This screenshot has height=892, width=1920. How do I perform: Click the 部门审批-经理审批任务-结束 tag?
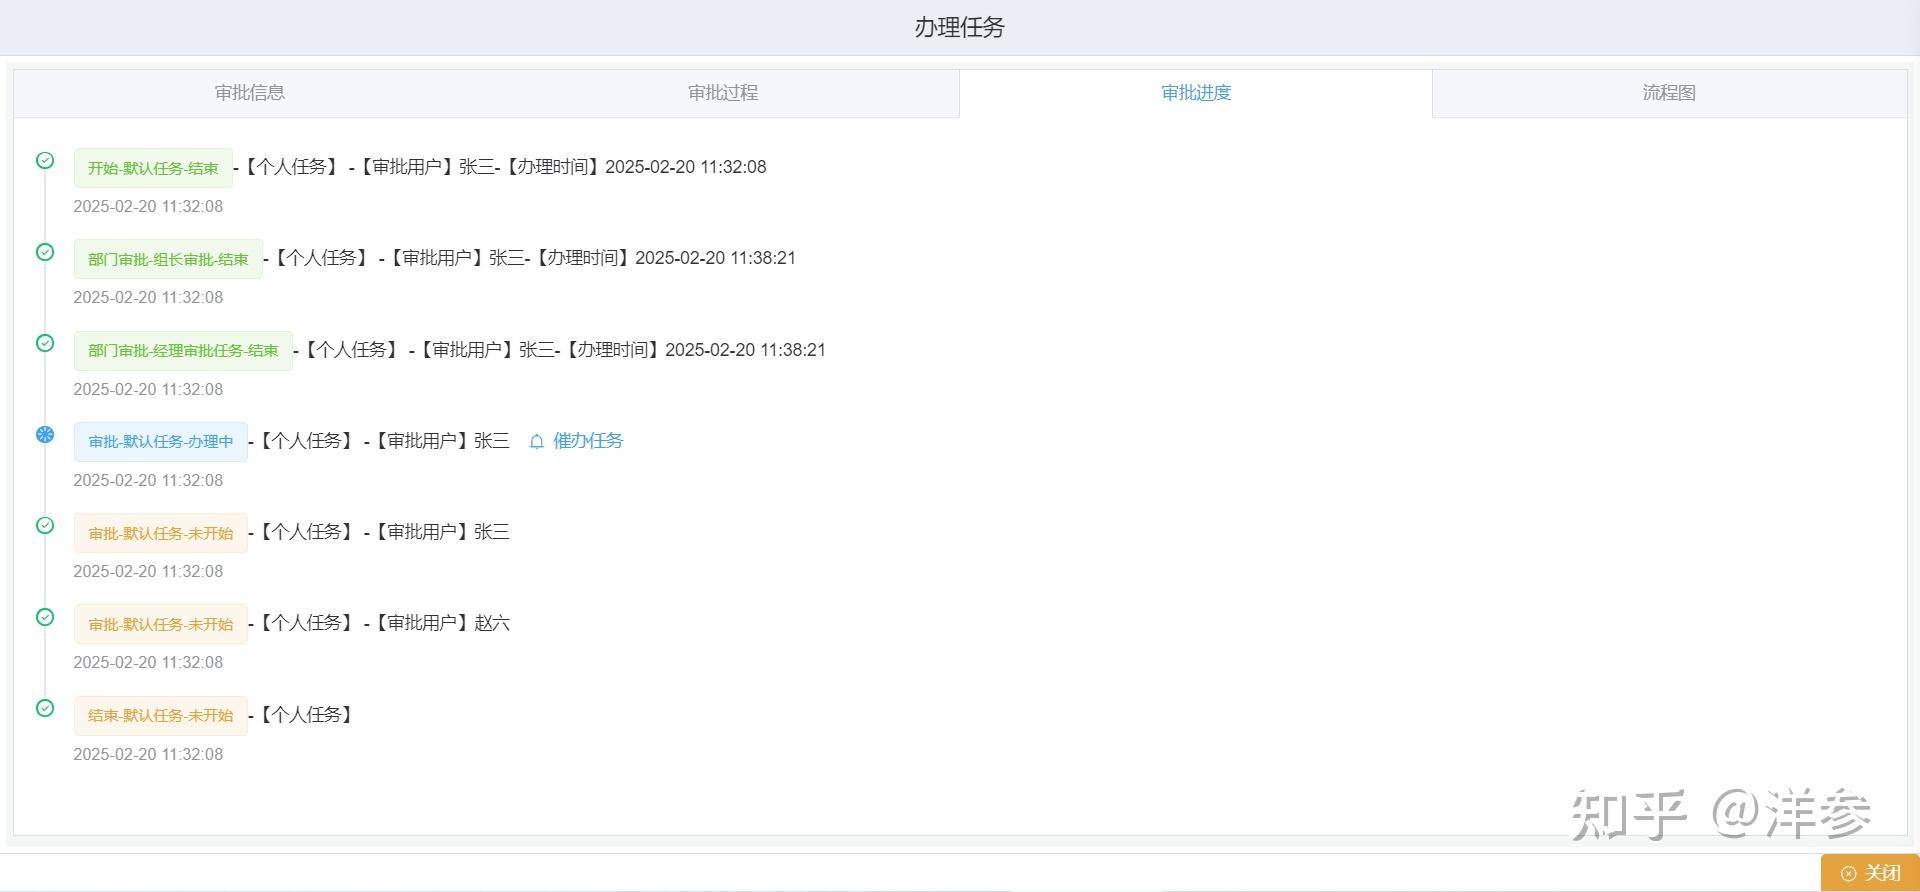pyautogui.click(x=183, y=351)
